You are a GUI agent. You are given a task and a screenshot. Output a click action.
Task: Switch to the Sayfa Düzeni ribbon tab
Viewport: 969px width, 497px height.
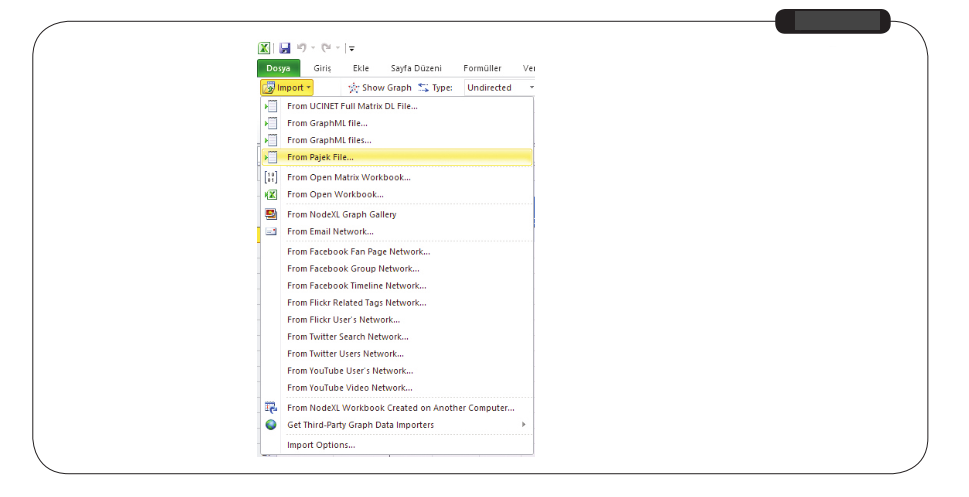tap(416, 68)
